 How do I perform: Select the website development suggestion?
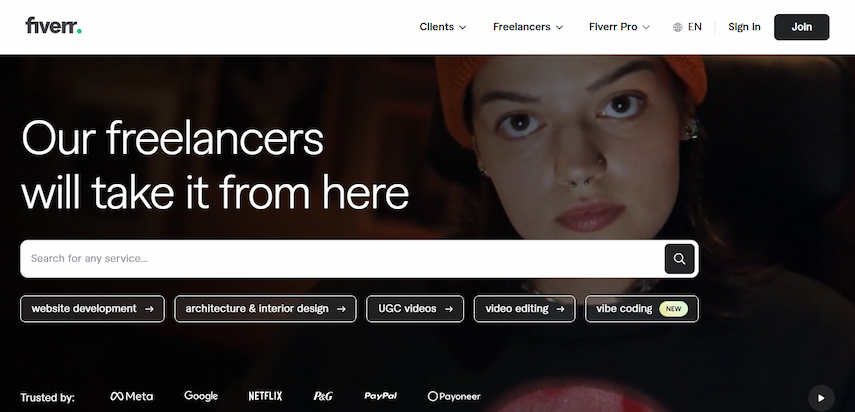[92, 309]
